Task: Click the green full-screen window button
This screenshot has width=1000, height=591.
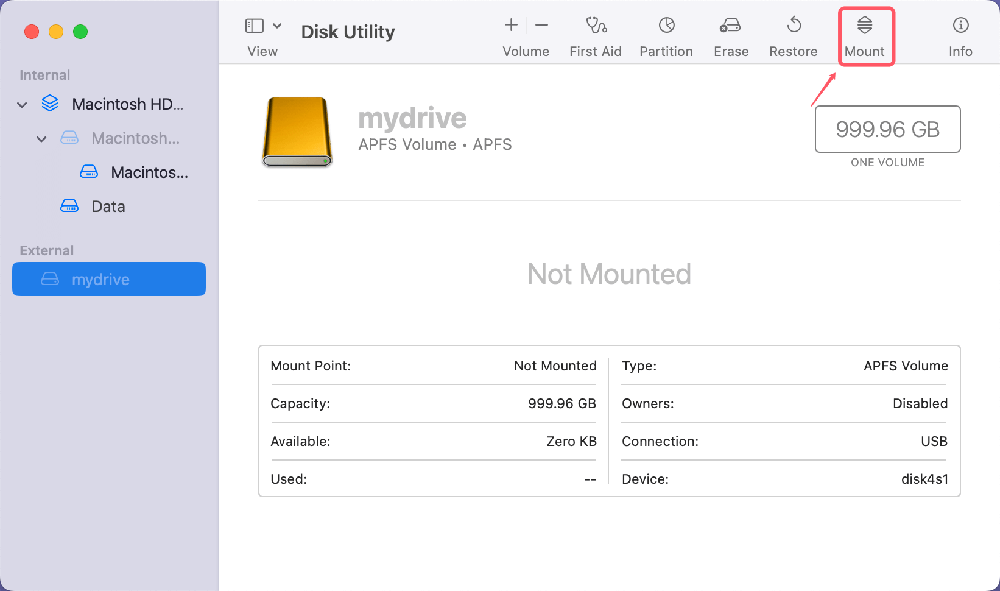Action: pyautogui.click(x=80, y=32)
